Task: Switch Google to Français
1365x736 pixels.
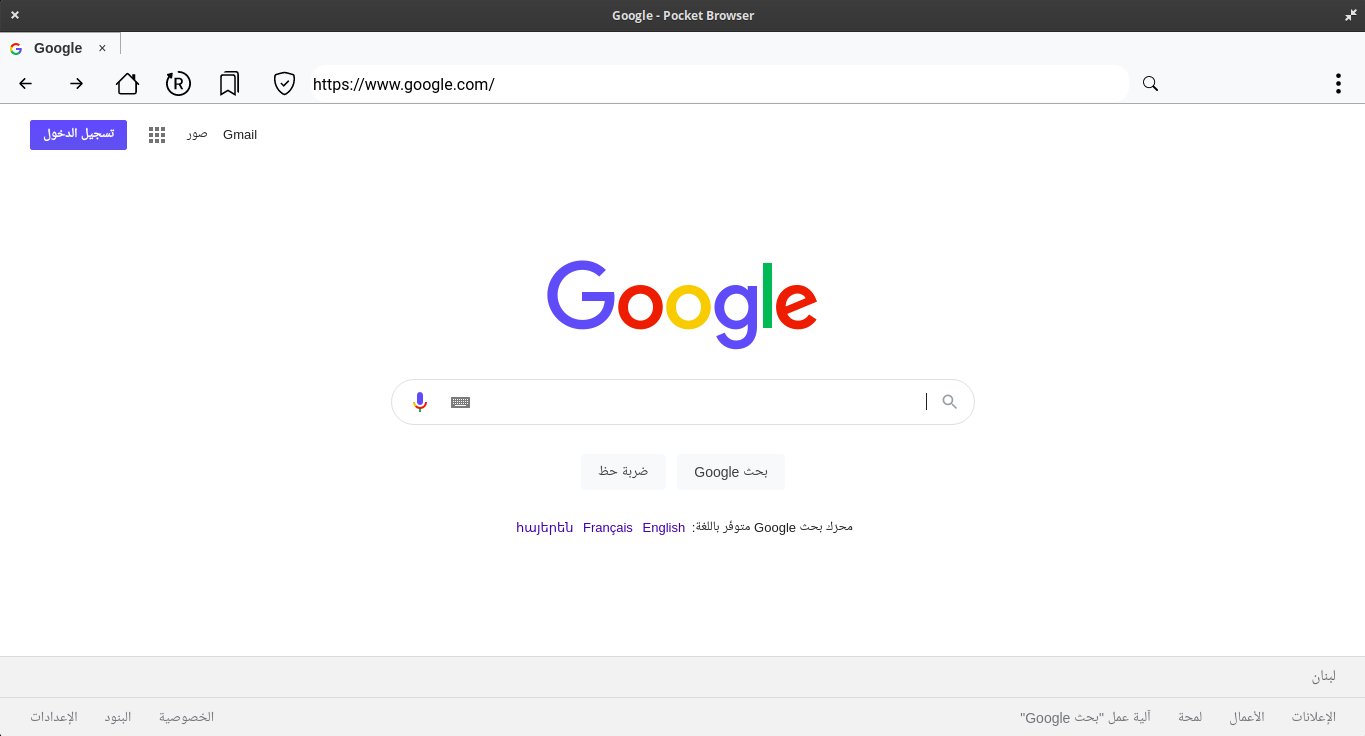Action: click(x=608, y=528)
